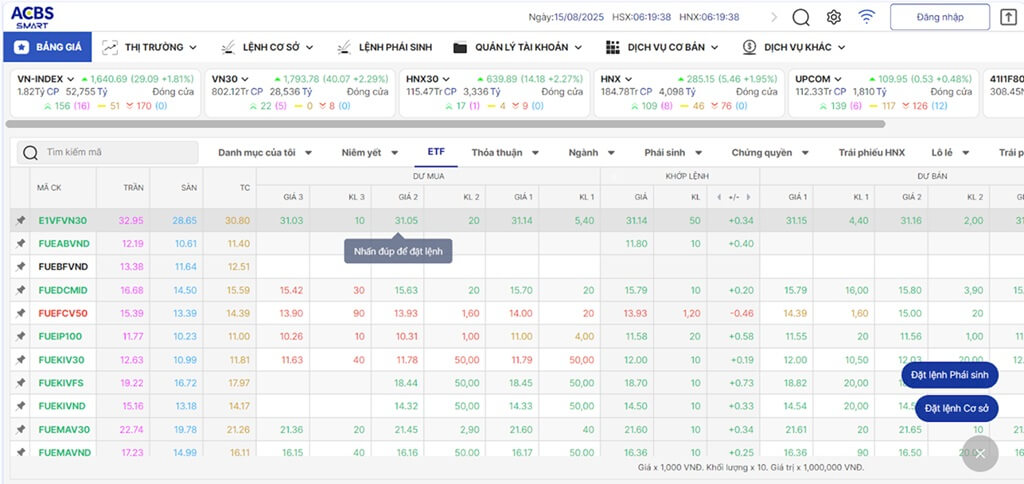Click the Đăng nhập login button
Image resolution: width=1024 pixels, height=484 pixels.
tap(940, 17)
